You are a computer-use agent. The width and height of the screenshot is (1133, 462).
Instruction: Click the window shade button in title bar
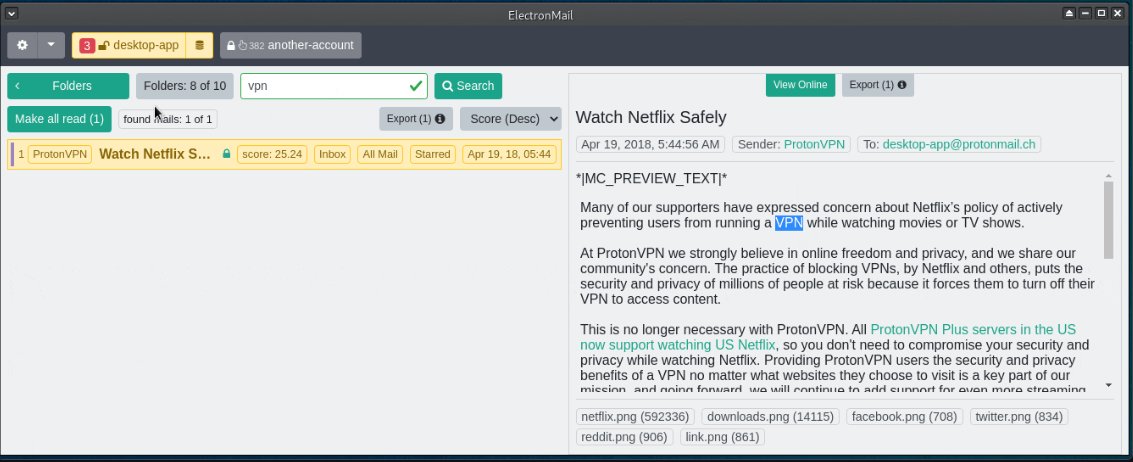point(1069,13)
